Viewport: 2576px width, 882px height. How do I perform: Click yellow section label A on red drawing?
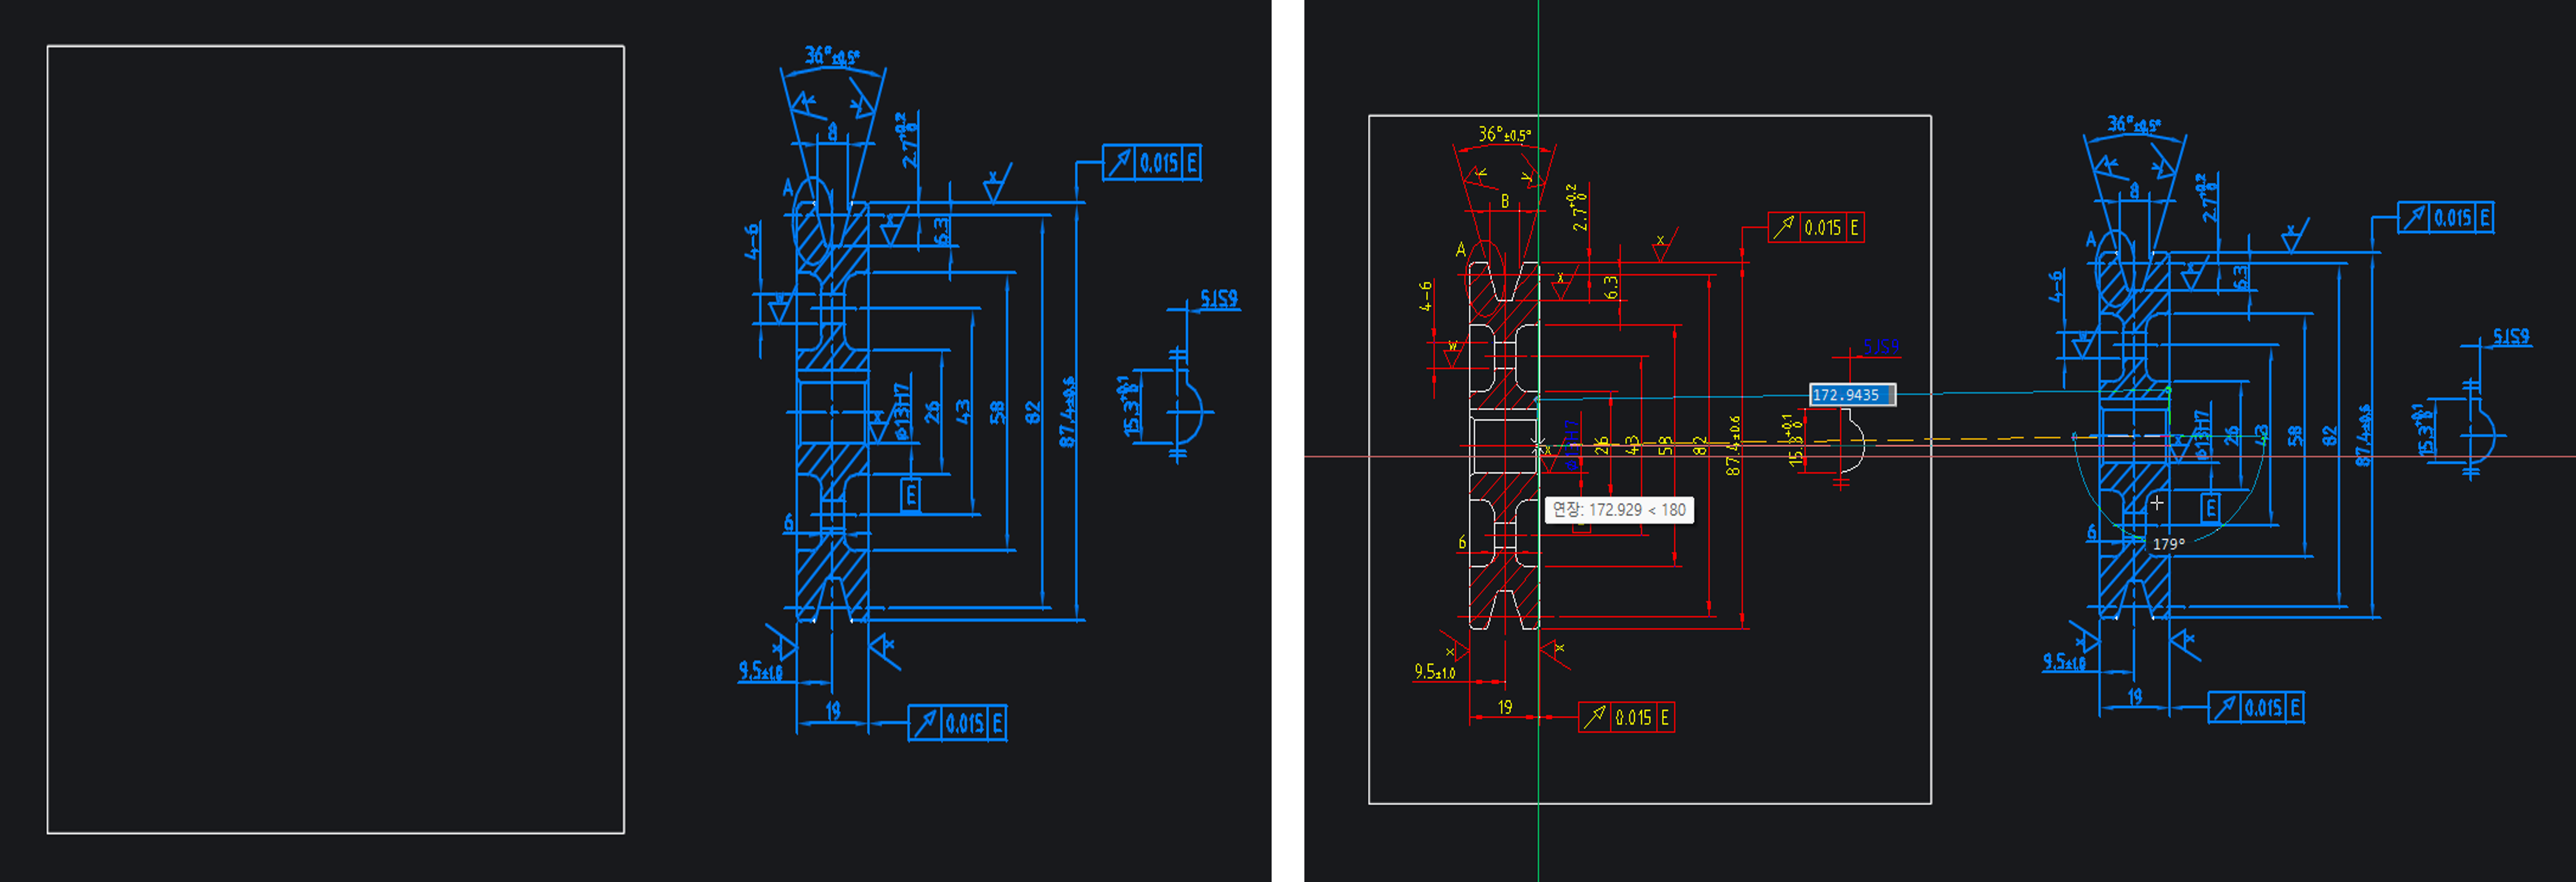(x=1460, y=249)
